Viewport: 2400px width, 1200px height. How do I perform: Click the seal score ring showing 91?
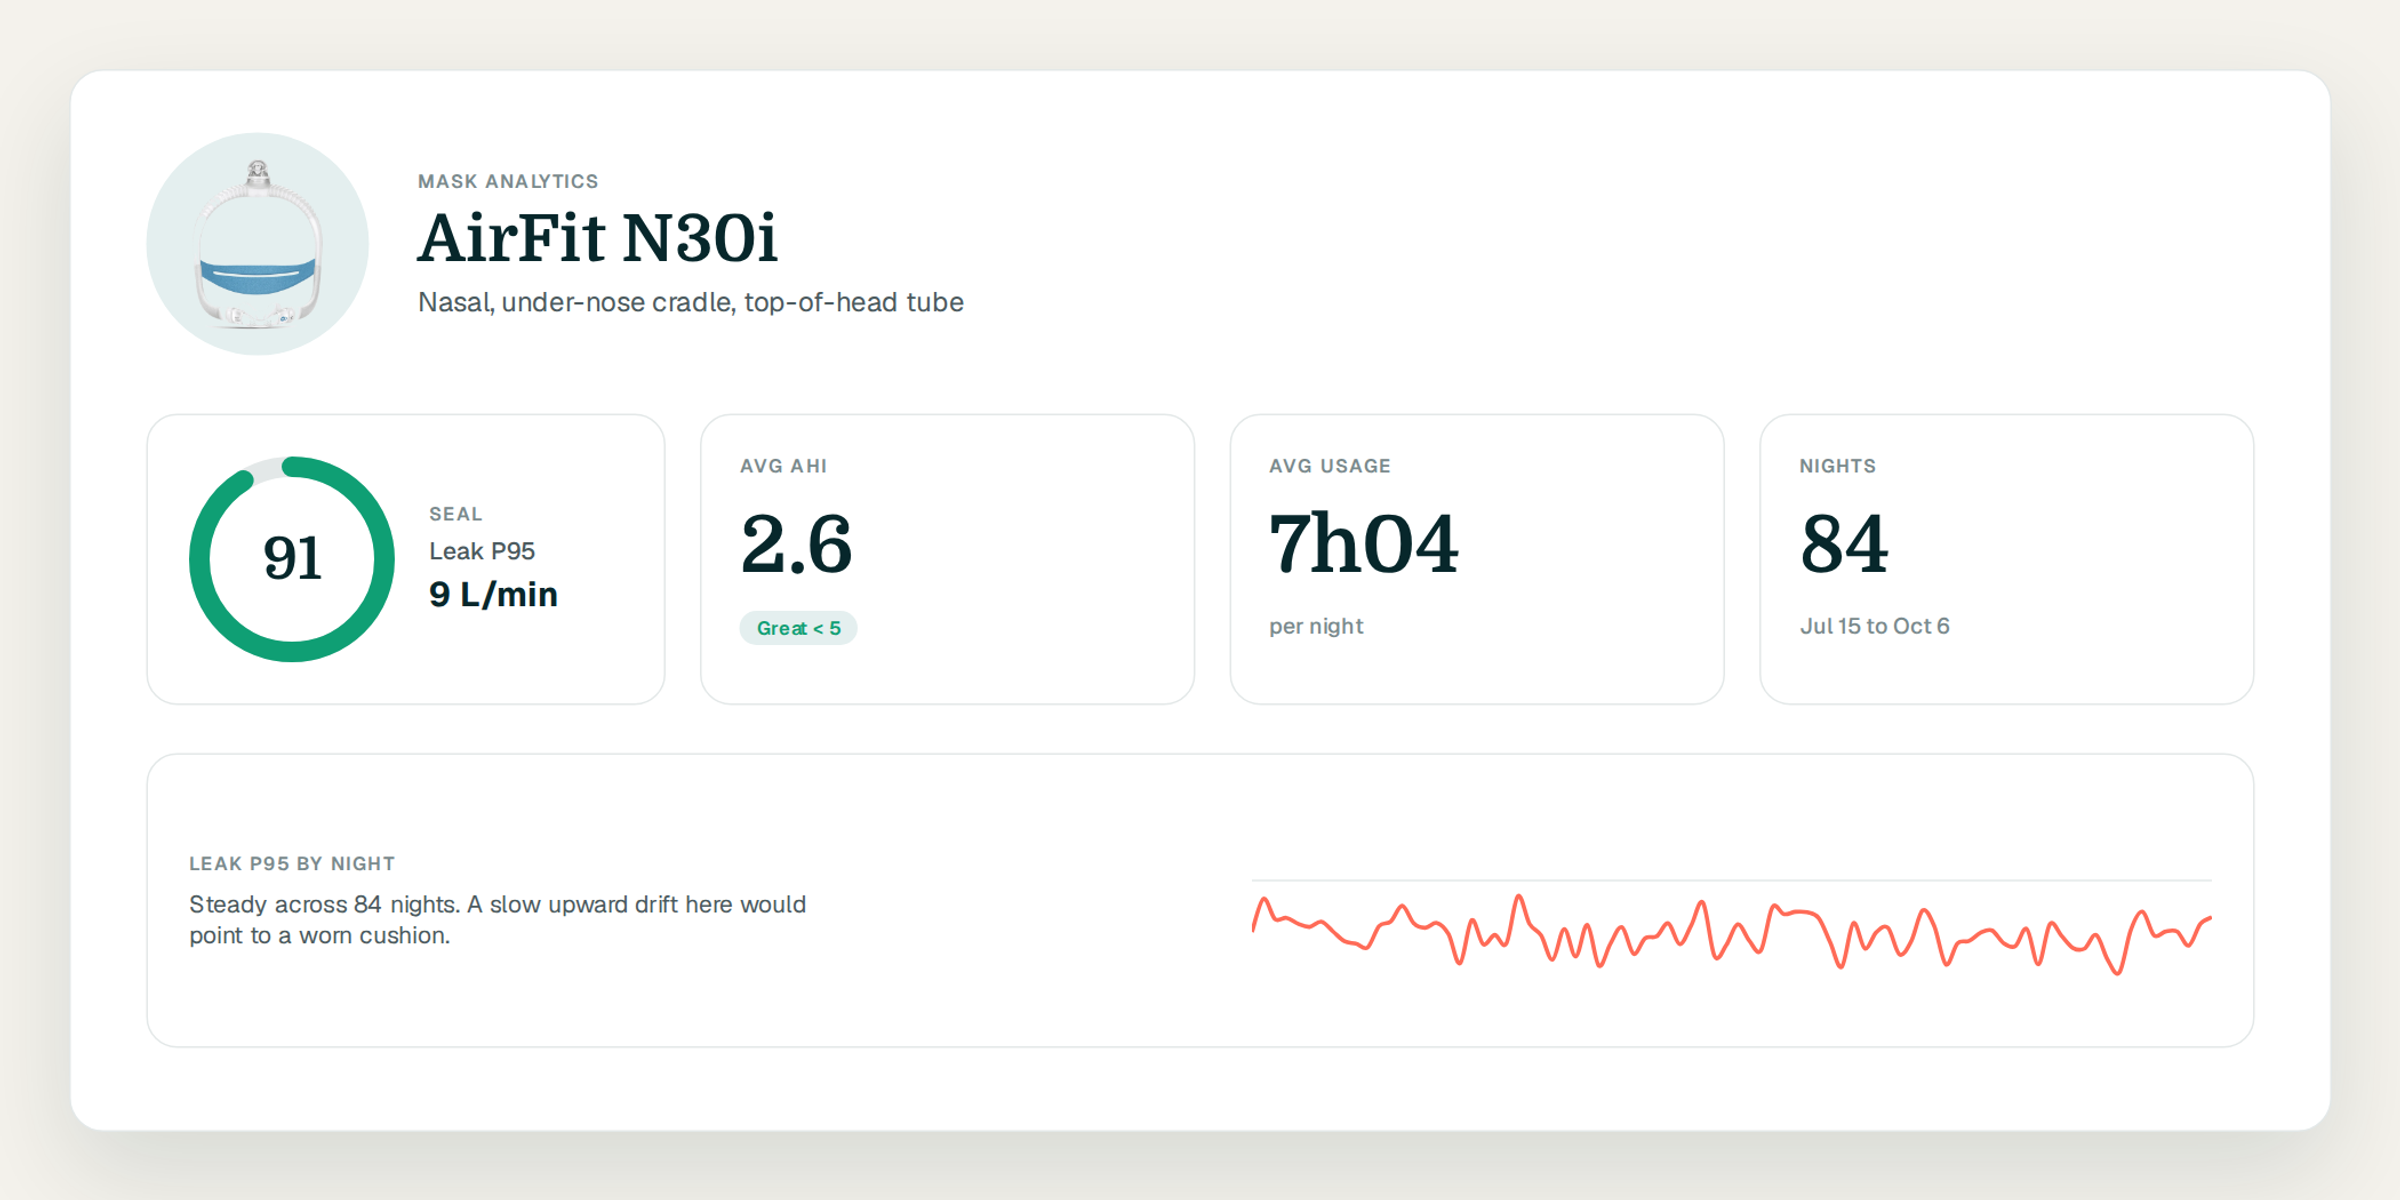tap(292, 559)
